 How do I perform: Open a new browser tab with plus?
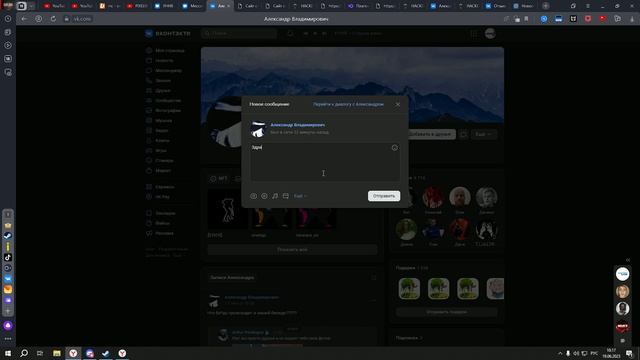545,6
